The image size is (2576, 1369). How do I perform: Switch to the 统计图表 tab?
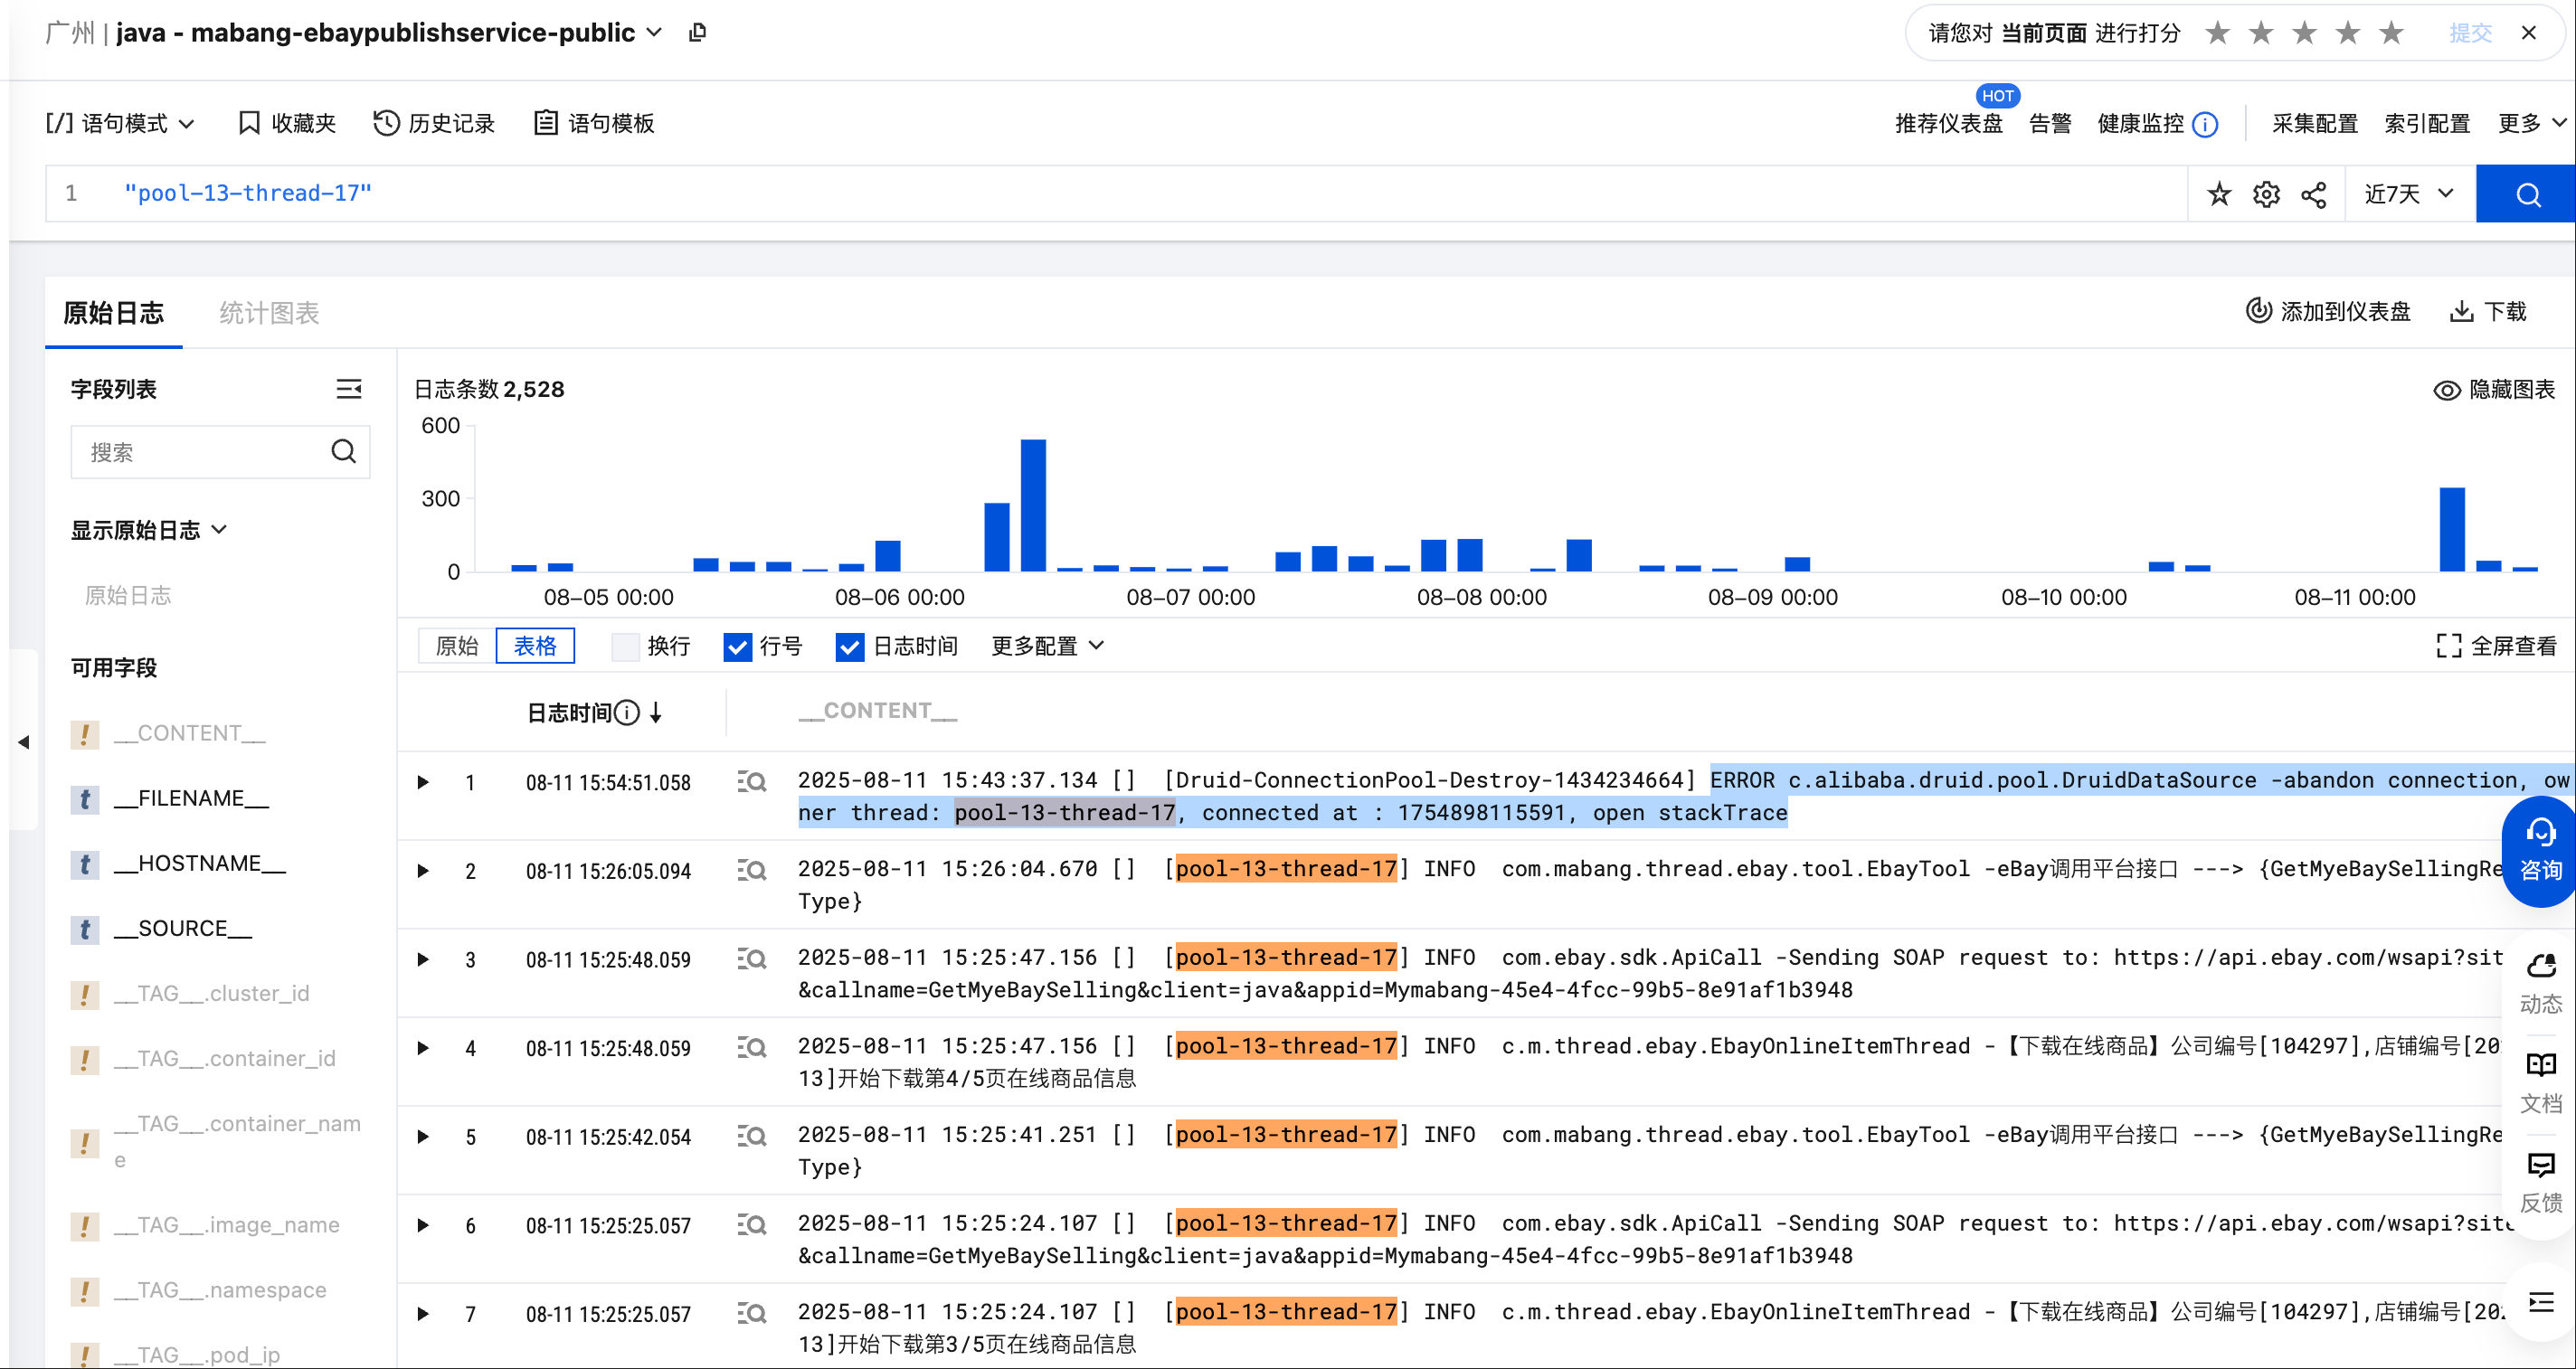point(268,313)
